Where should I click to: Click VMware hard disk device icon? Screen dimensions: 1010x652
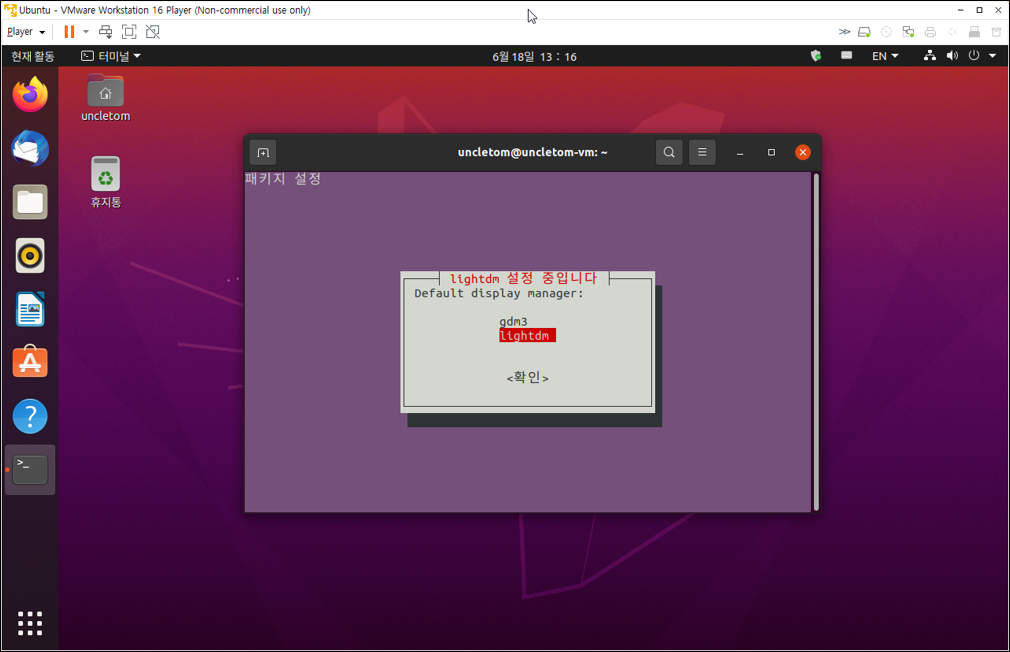864,32
